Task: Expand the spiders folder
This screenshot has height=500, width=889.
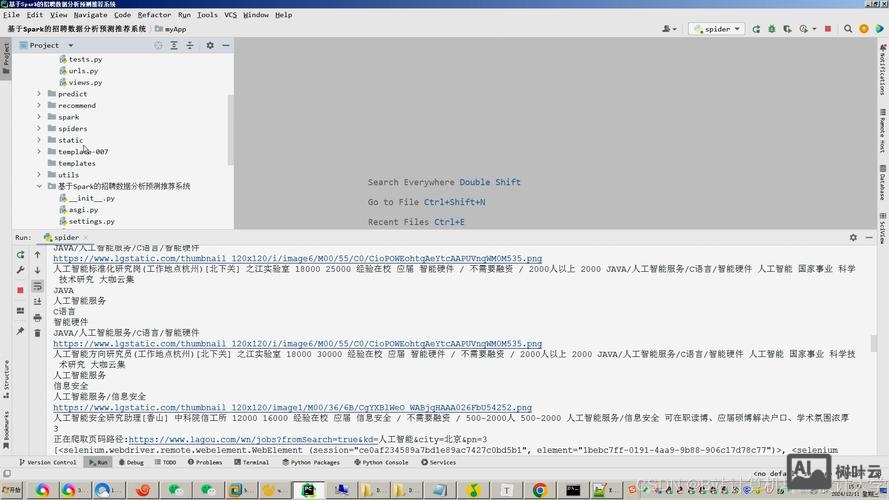Action: coord(39,129)
